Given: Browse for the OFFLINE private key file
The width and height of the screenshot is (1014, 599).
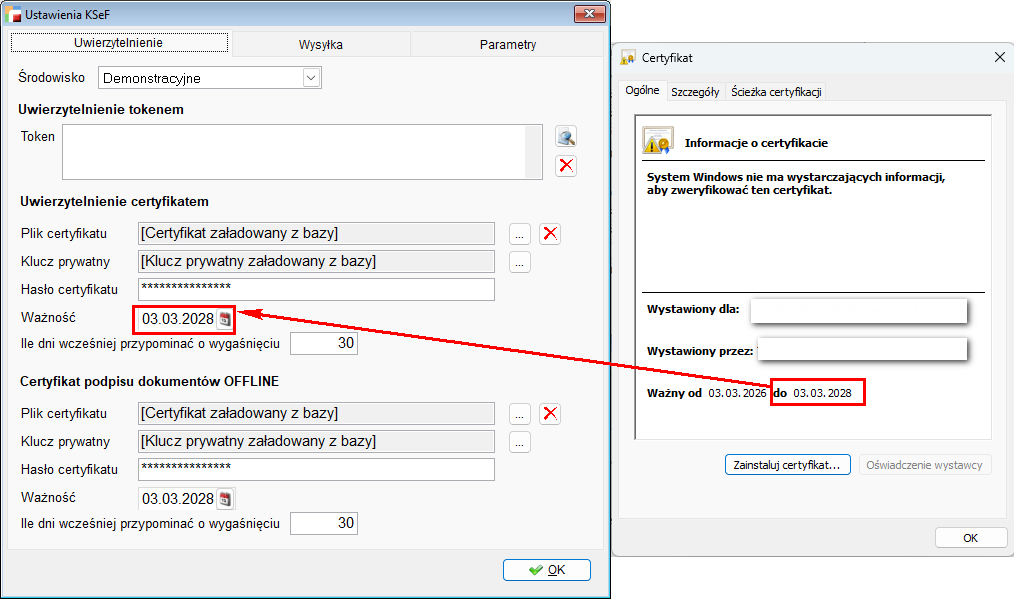Looking at the screenshot, I should 519,442.
